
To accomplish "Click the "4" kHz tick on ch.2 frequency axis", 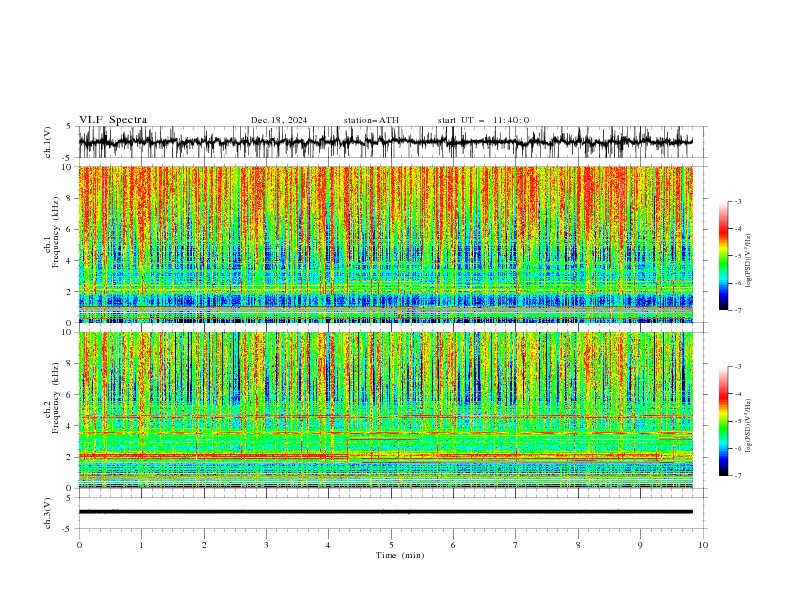I will [x=71, y=426].
